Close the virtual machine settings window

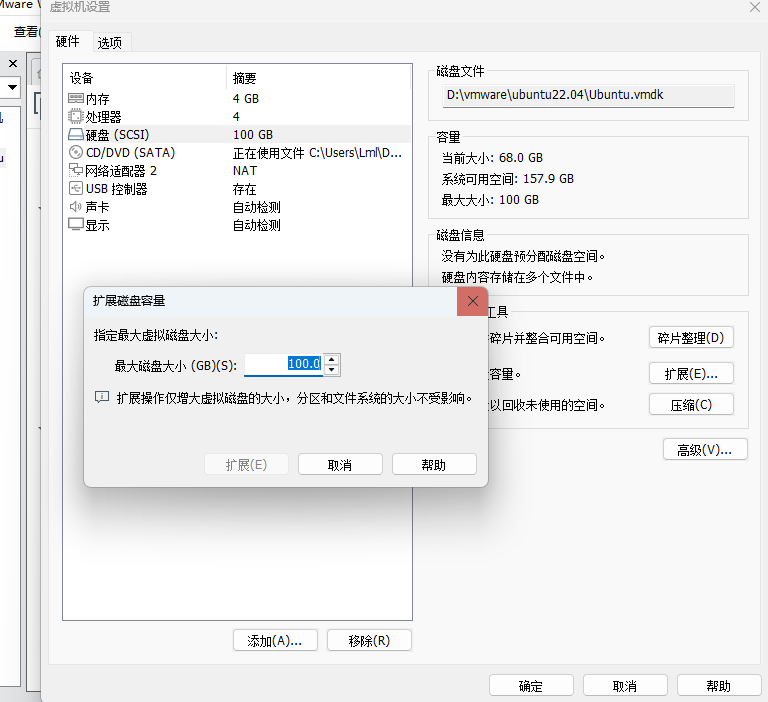click(755, 7)
